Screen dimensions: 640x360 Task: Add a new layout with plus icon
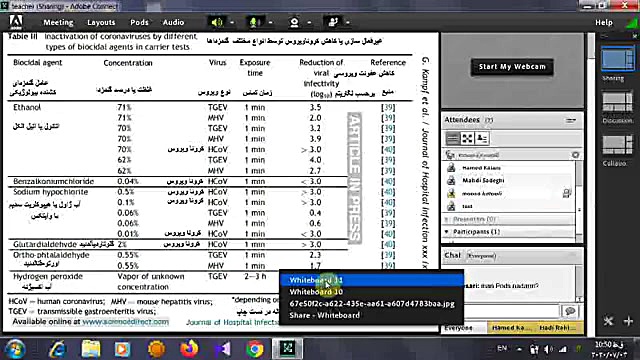click(x=628, y=321)
